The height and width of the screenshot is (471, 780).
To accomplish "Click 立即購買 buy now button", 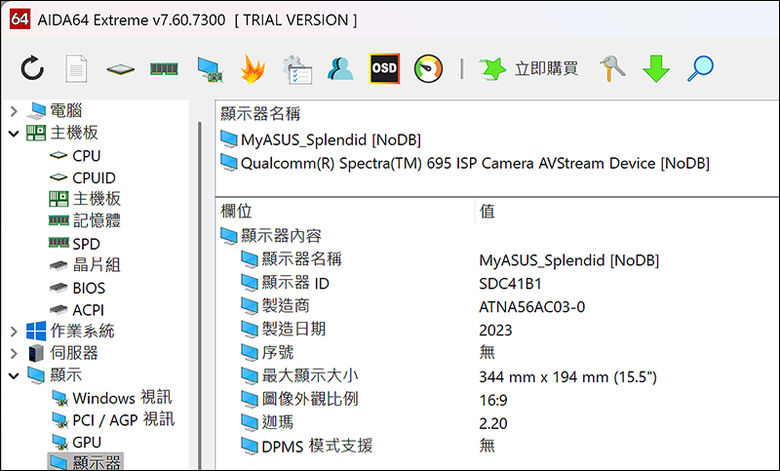I will pyautogui.click(x=546, y=69).
